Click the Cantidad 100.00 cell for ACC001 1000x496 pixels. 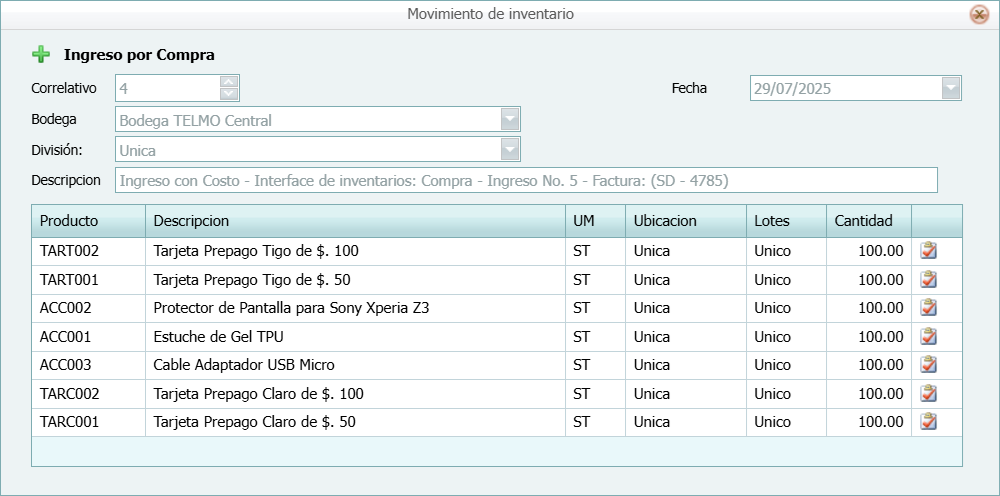(x=869, y=337)
